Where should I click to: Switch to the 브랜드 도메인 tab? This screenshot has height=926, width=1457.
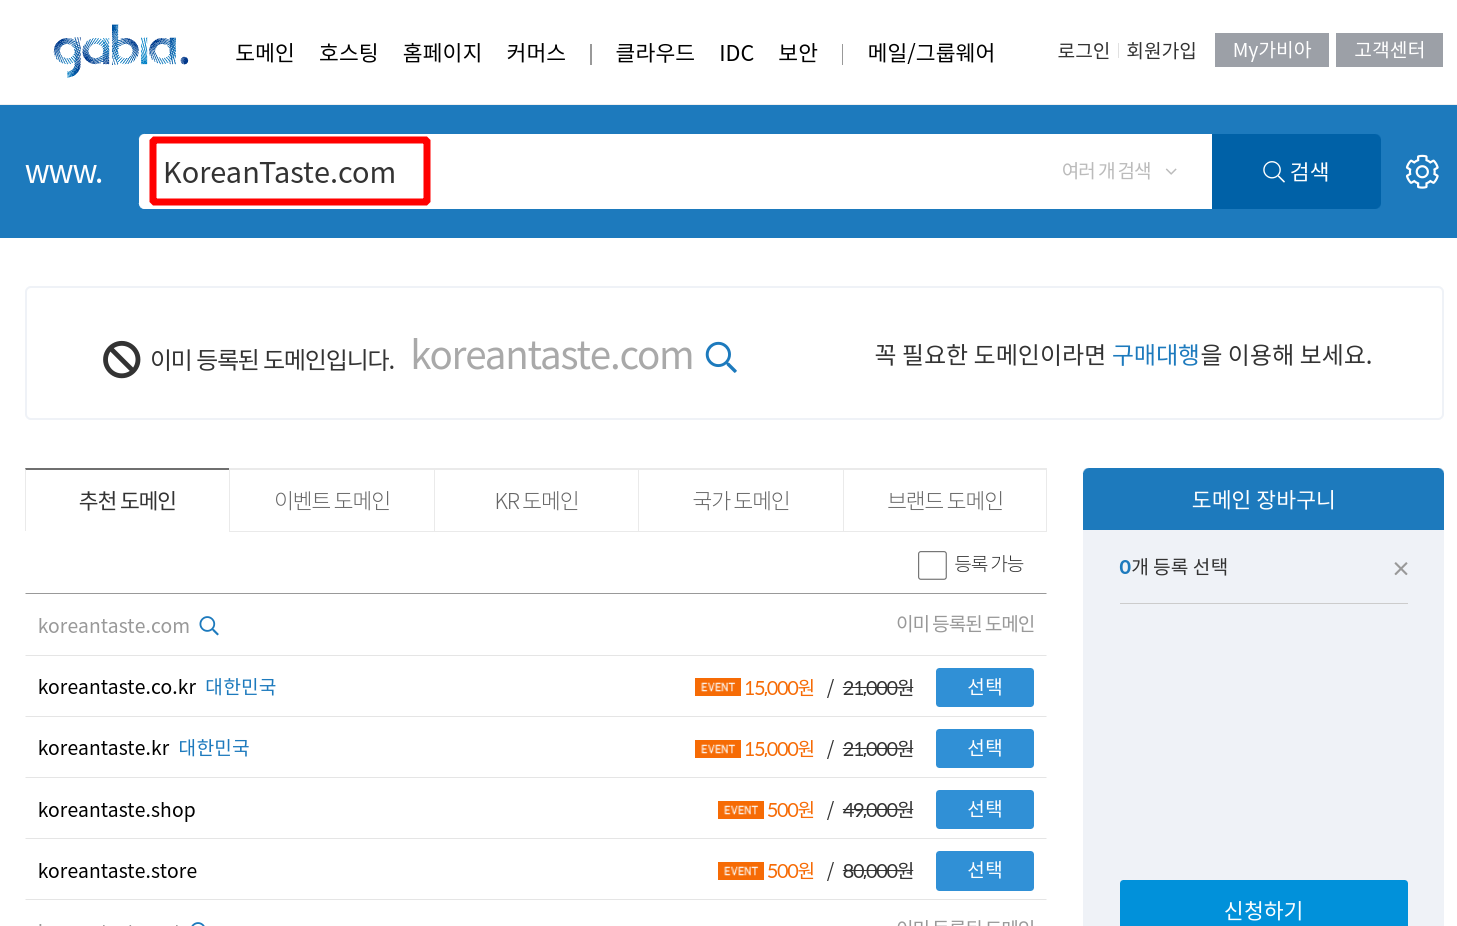[x=945, y=500]
